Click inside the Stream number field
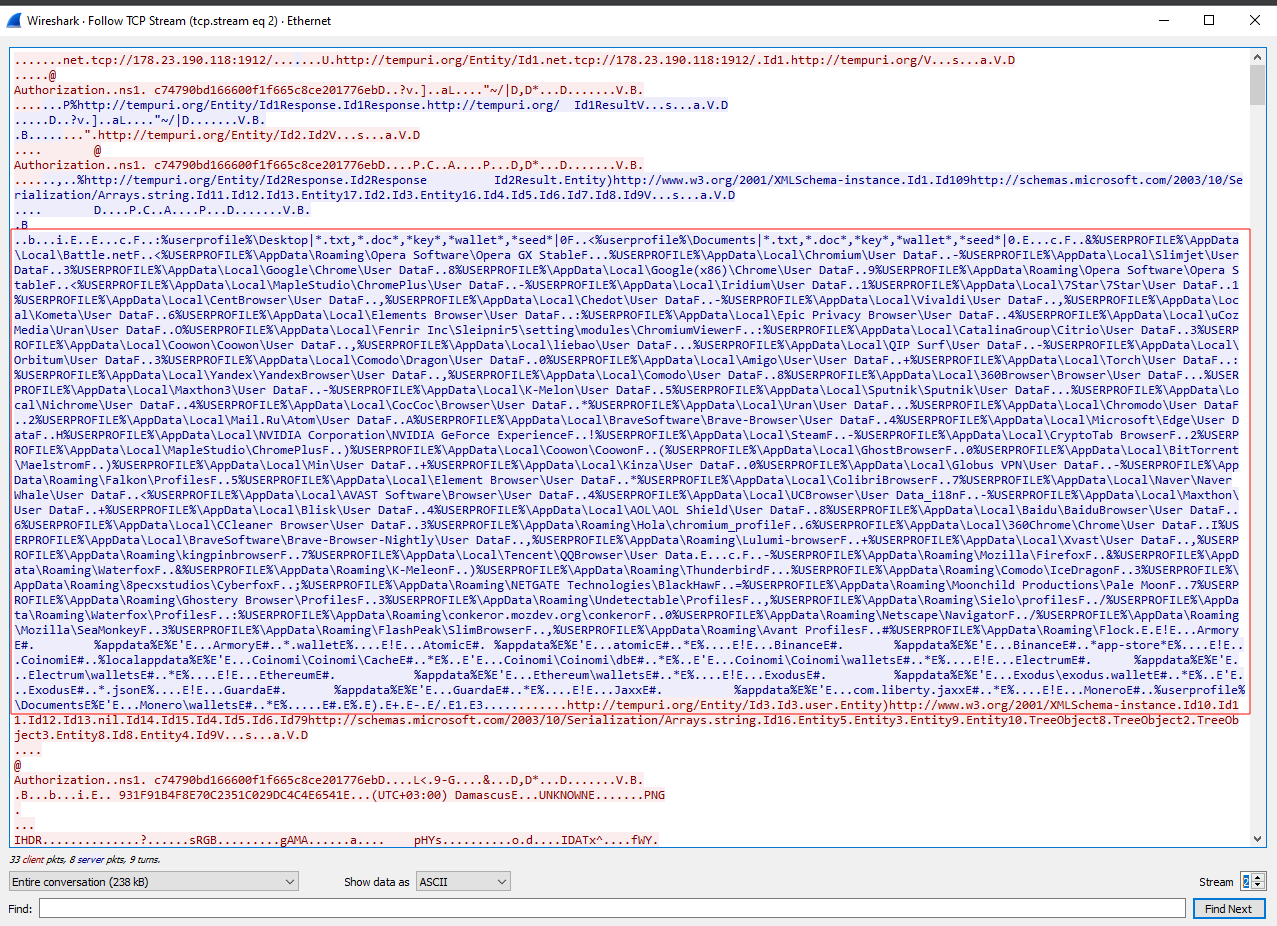The image size is (1277, 926). 1246,882
